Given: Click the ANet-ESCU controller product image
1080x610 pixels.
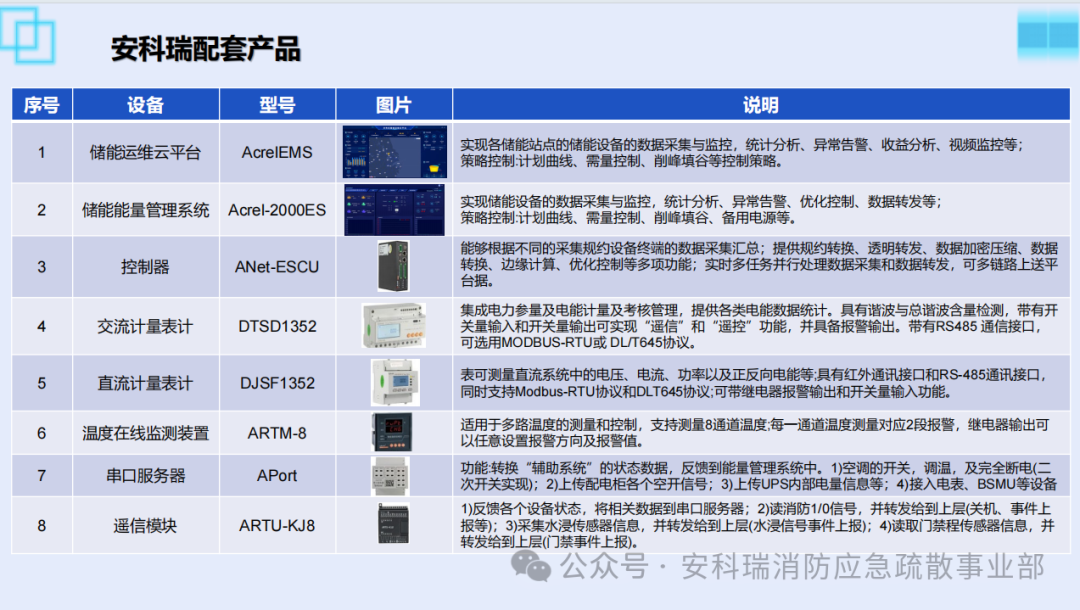Looking at the screenshot, I should coord(393,266).
